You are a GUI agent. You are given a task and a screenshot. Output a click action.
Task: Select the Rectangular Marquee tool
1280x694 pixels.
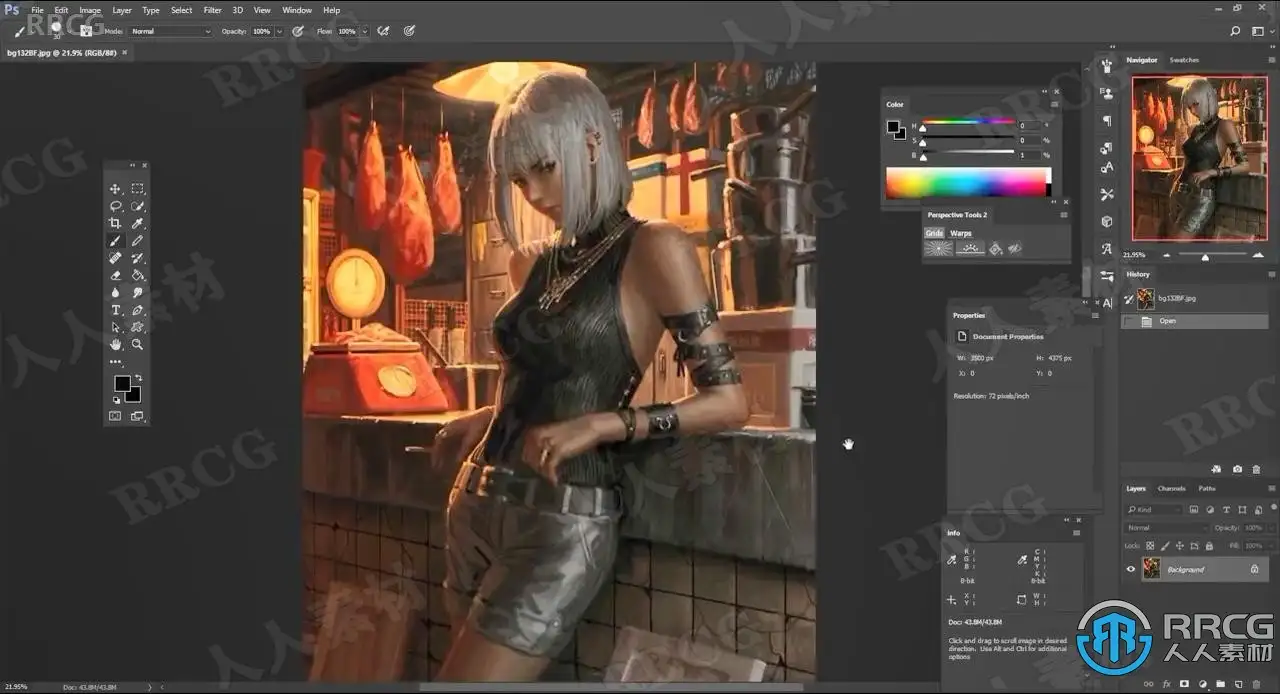(x=137, y=189)
